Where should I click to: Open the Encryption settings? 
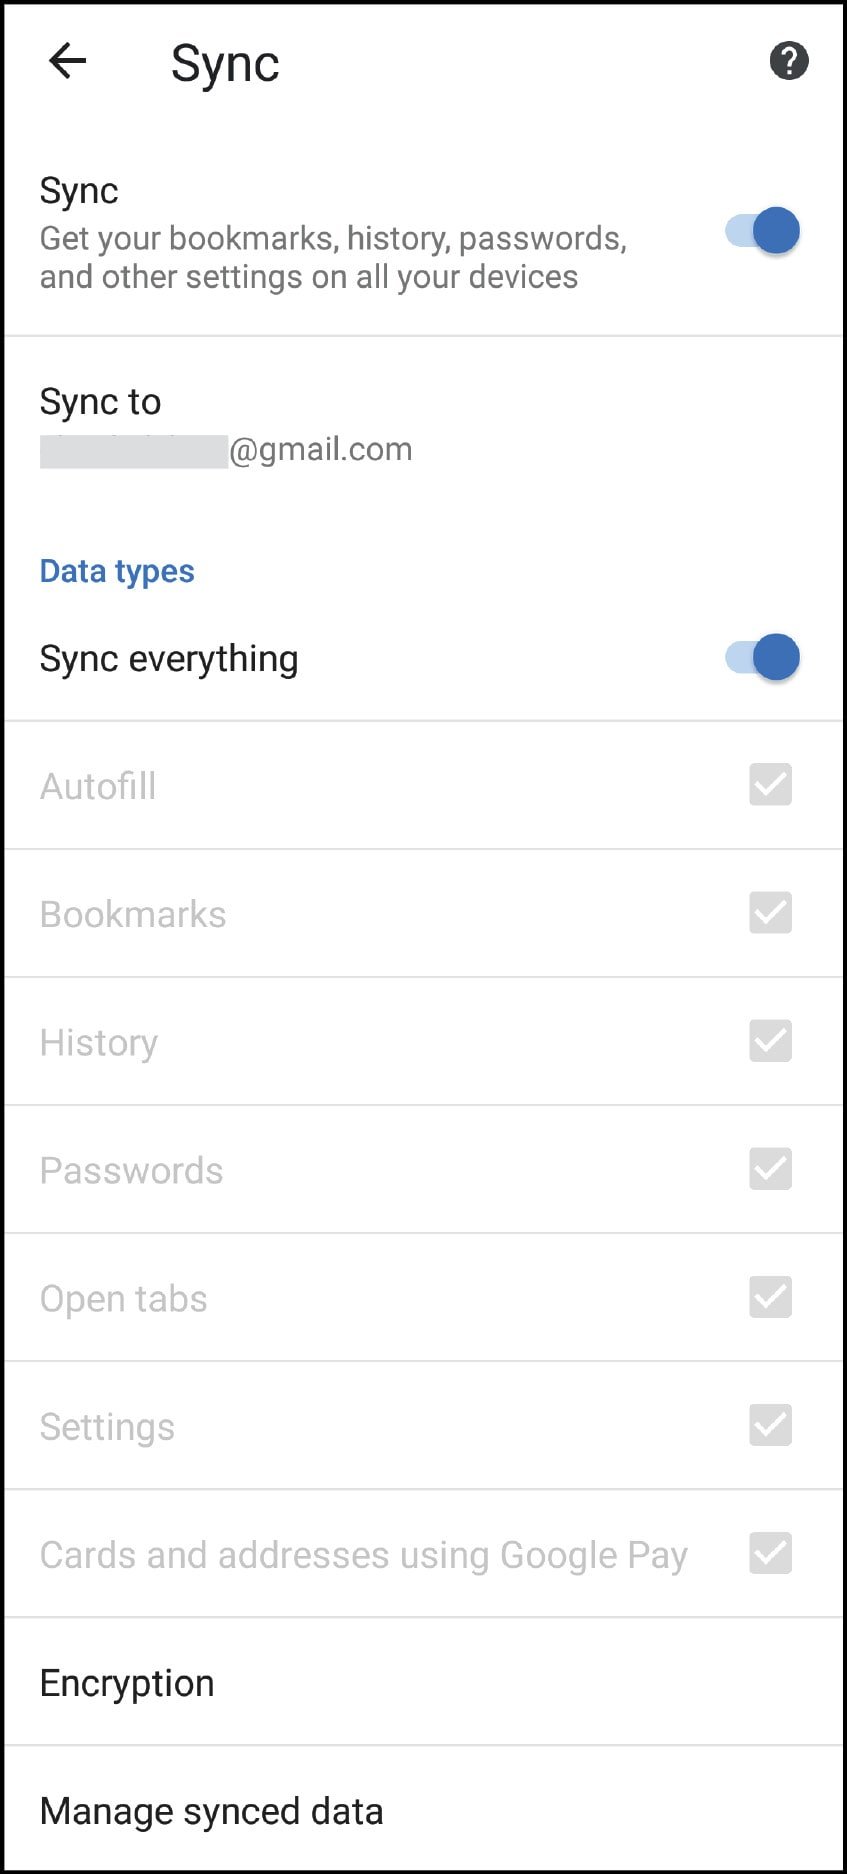pos(127,1683)
